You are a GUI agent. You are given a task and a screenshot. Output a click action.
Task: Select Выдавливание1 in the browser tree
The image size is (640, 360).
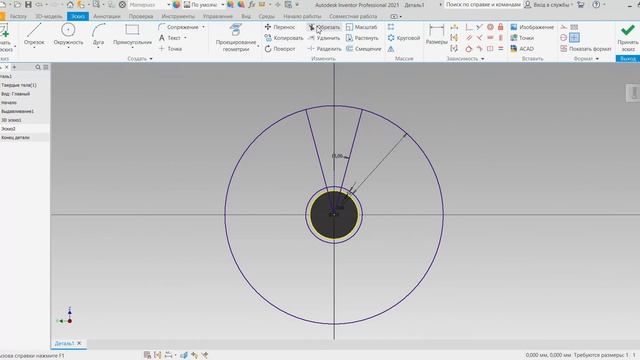[18, 111]
